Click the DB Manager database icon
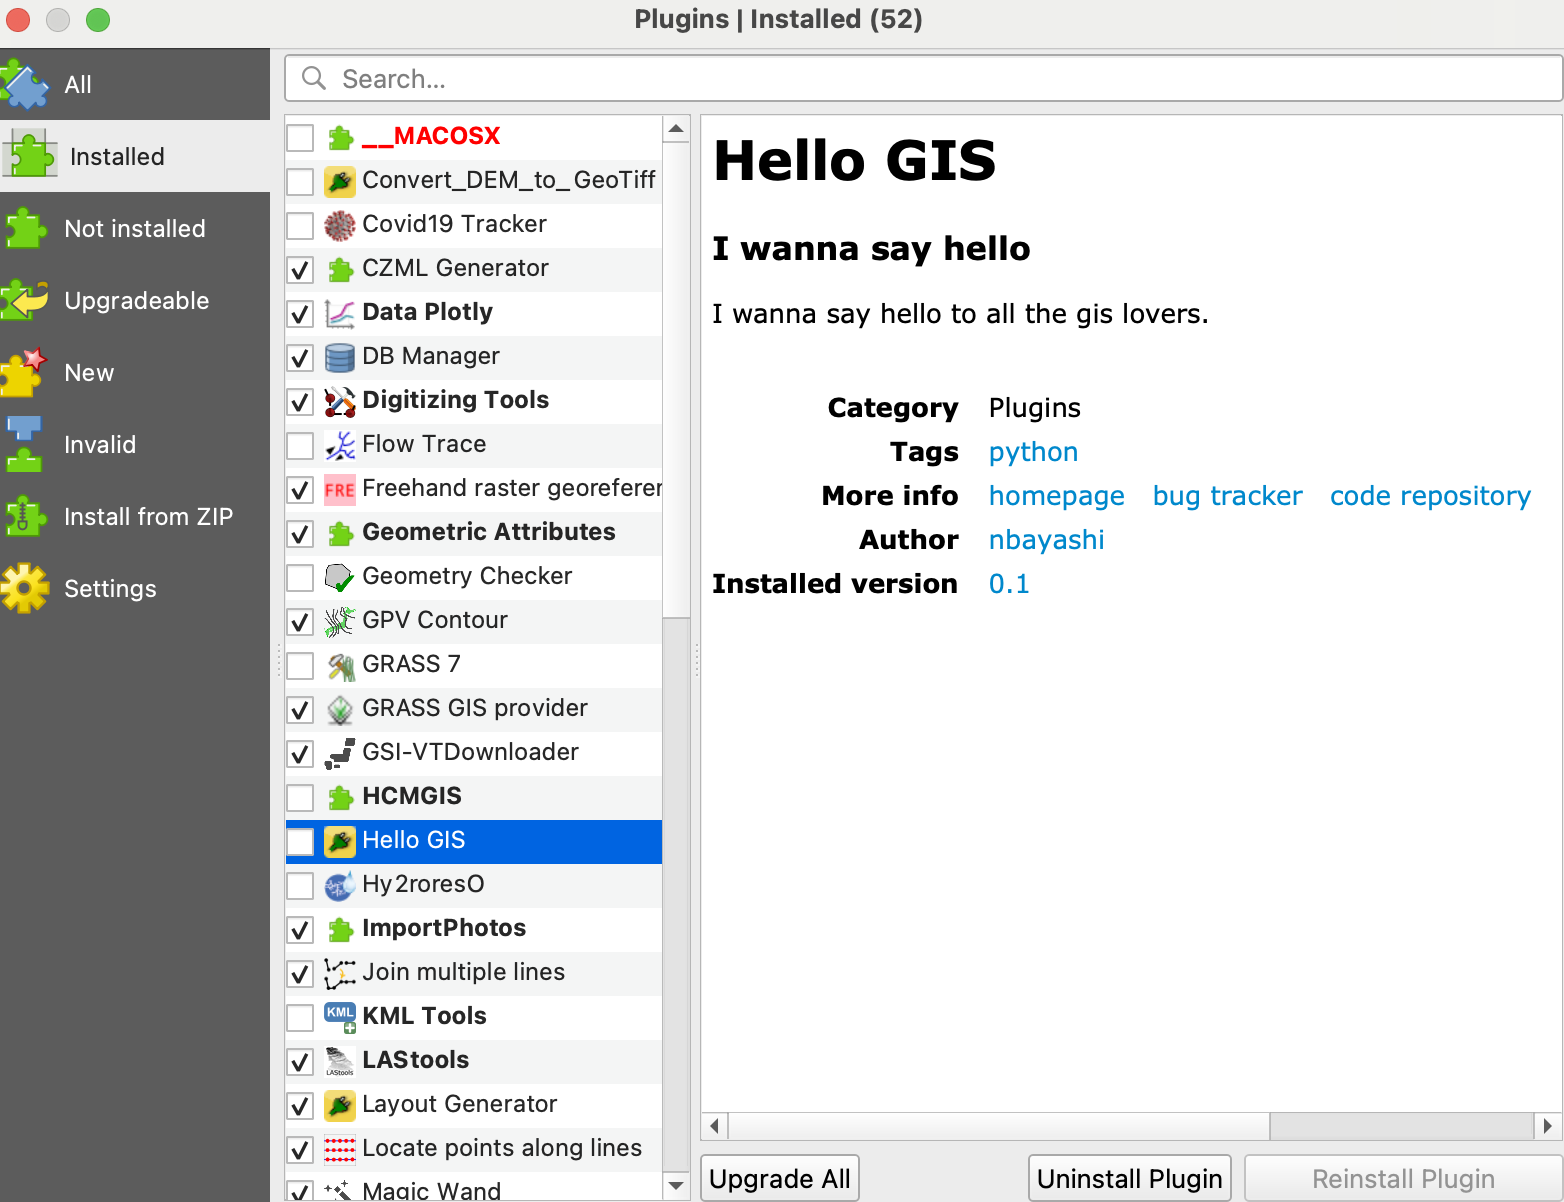This screenshot has width=1564, height=1202. 340,356
